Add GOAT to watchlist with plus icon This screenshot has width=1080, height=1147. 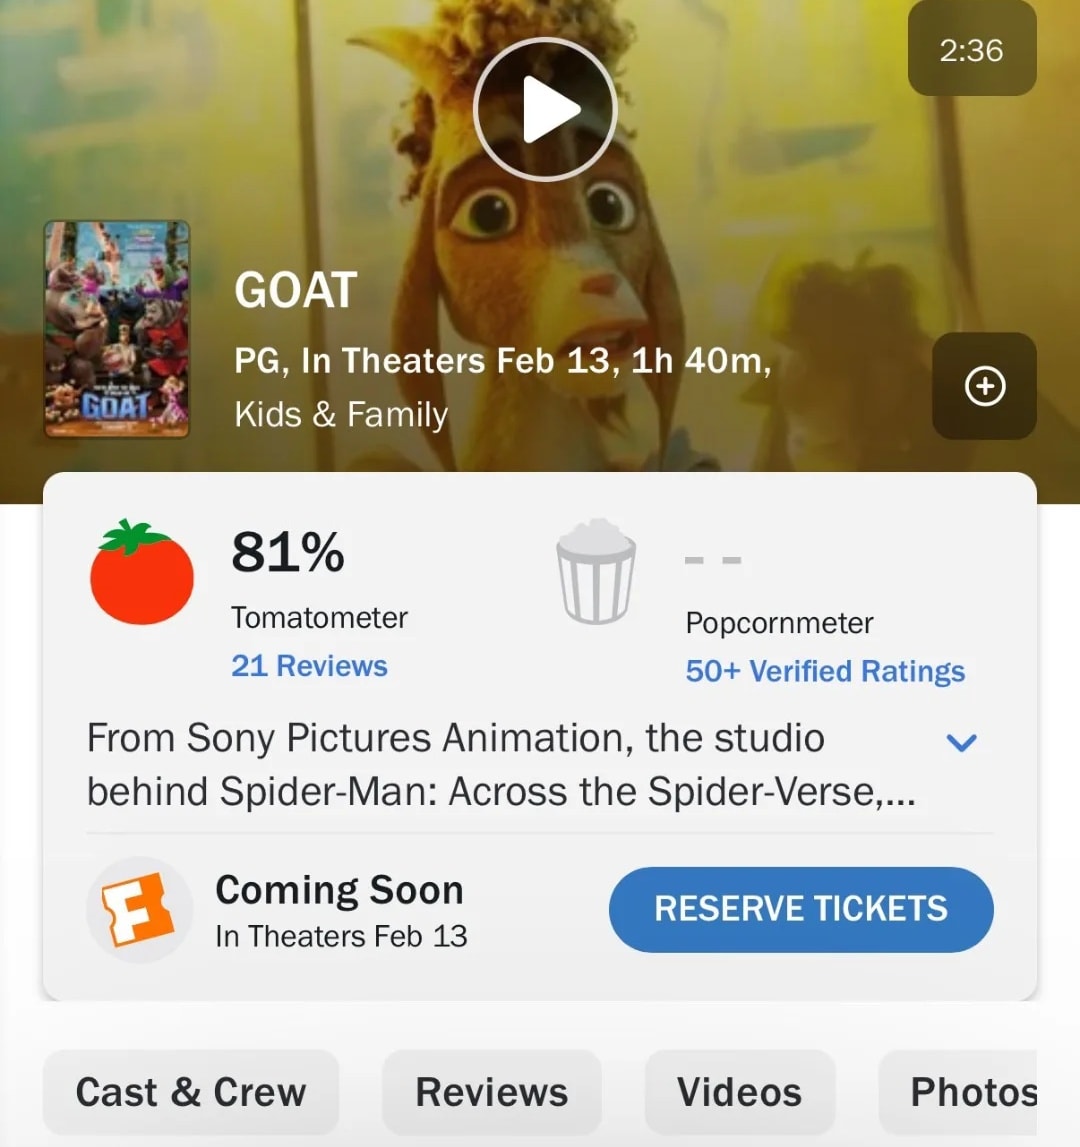(984, 386)
